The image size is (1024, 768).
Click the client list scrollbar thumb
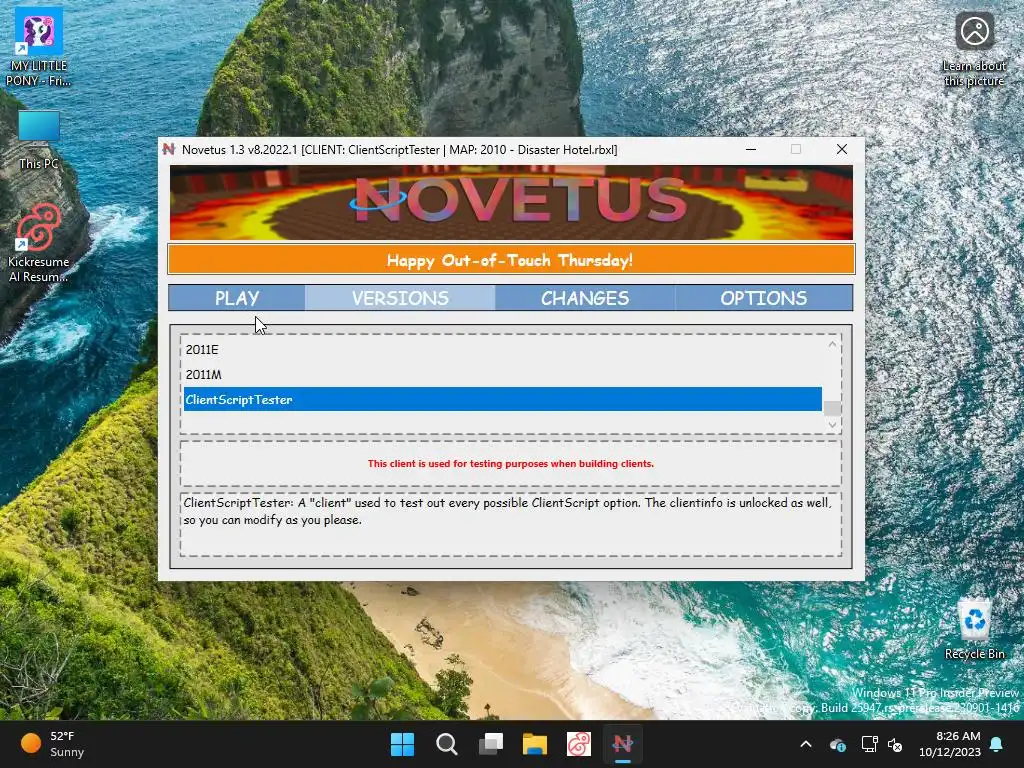click(832, 408)
